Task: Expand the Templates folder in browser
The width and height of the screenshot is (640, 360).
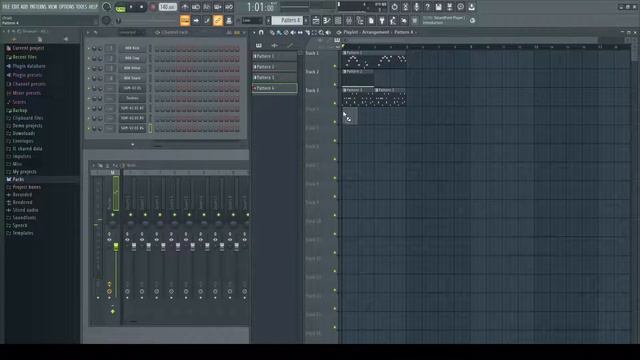Action: click(20, 233)
